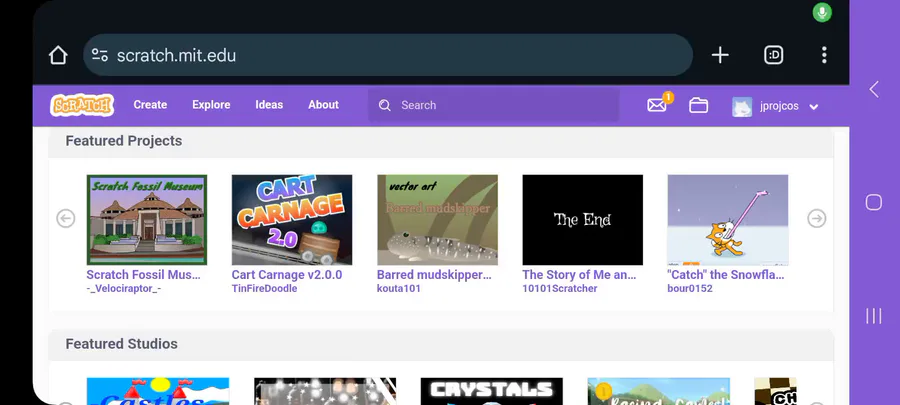Screen dimensions: 900x405
Task: Open "Catch" the Snowflake project title link
Action: [x=726, y=275]
